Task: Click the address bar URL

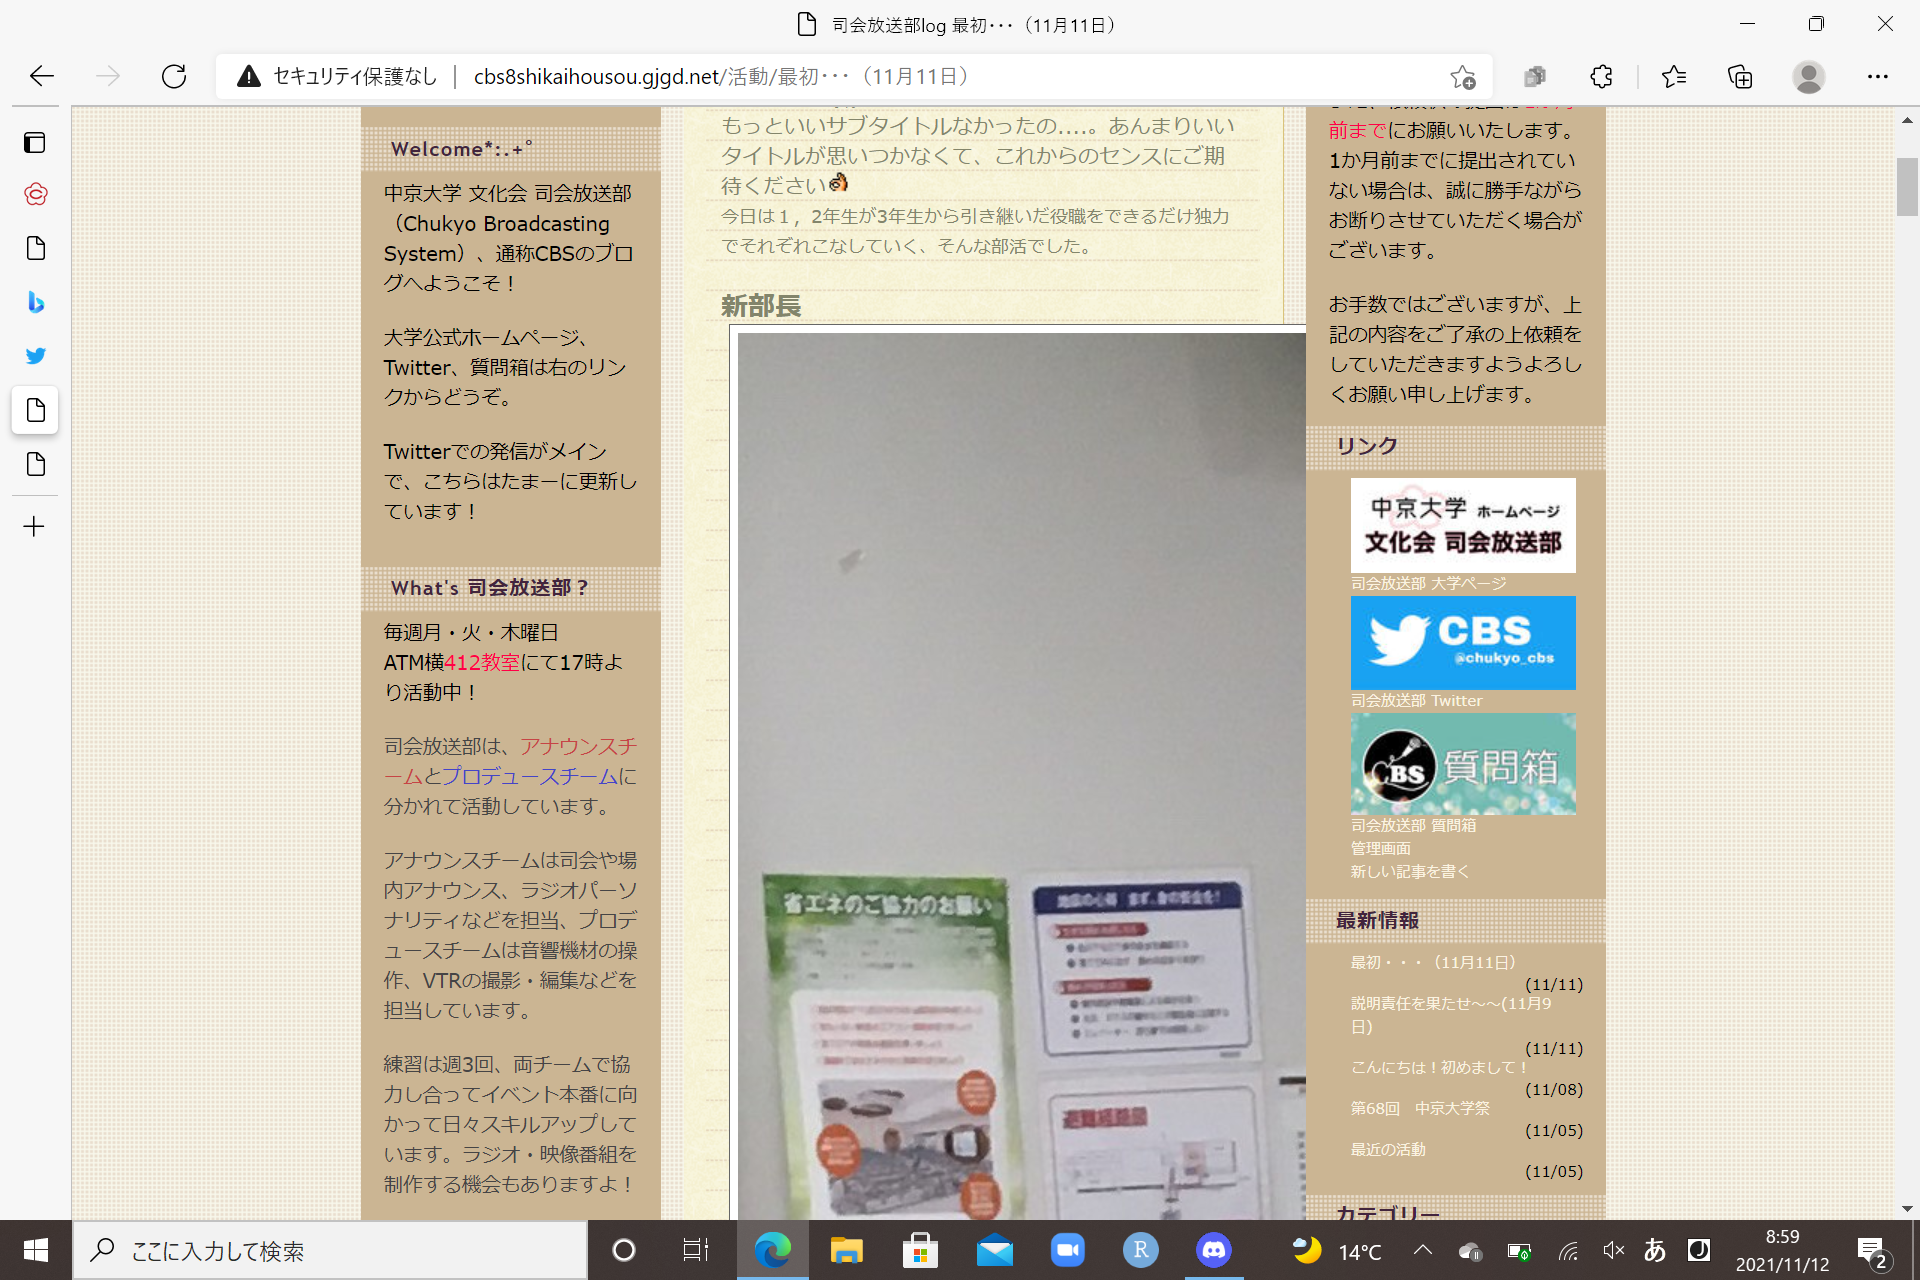Action: pos(720,77)
